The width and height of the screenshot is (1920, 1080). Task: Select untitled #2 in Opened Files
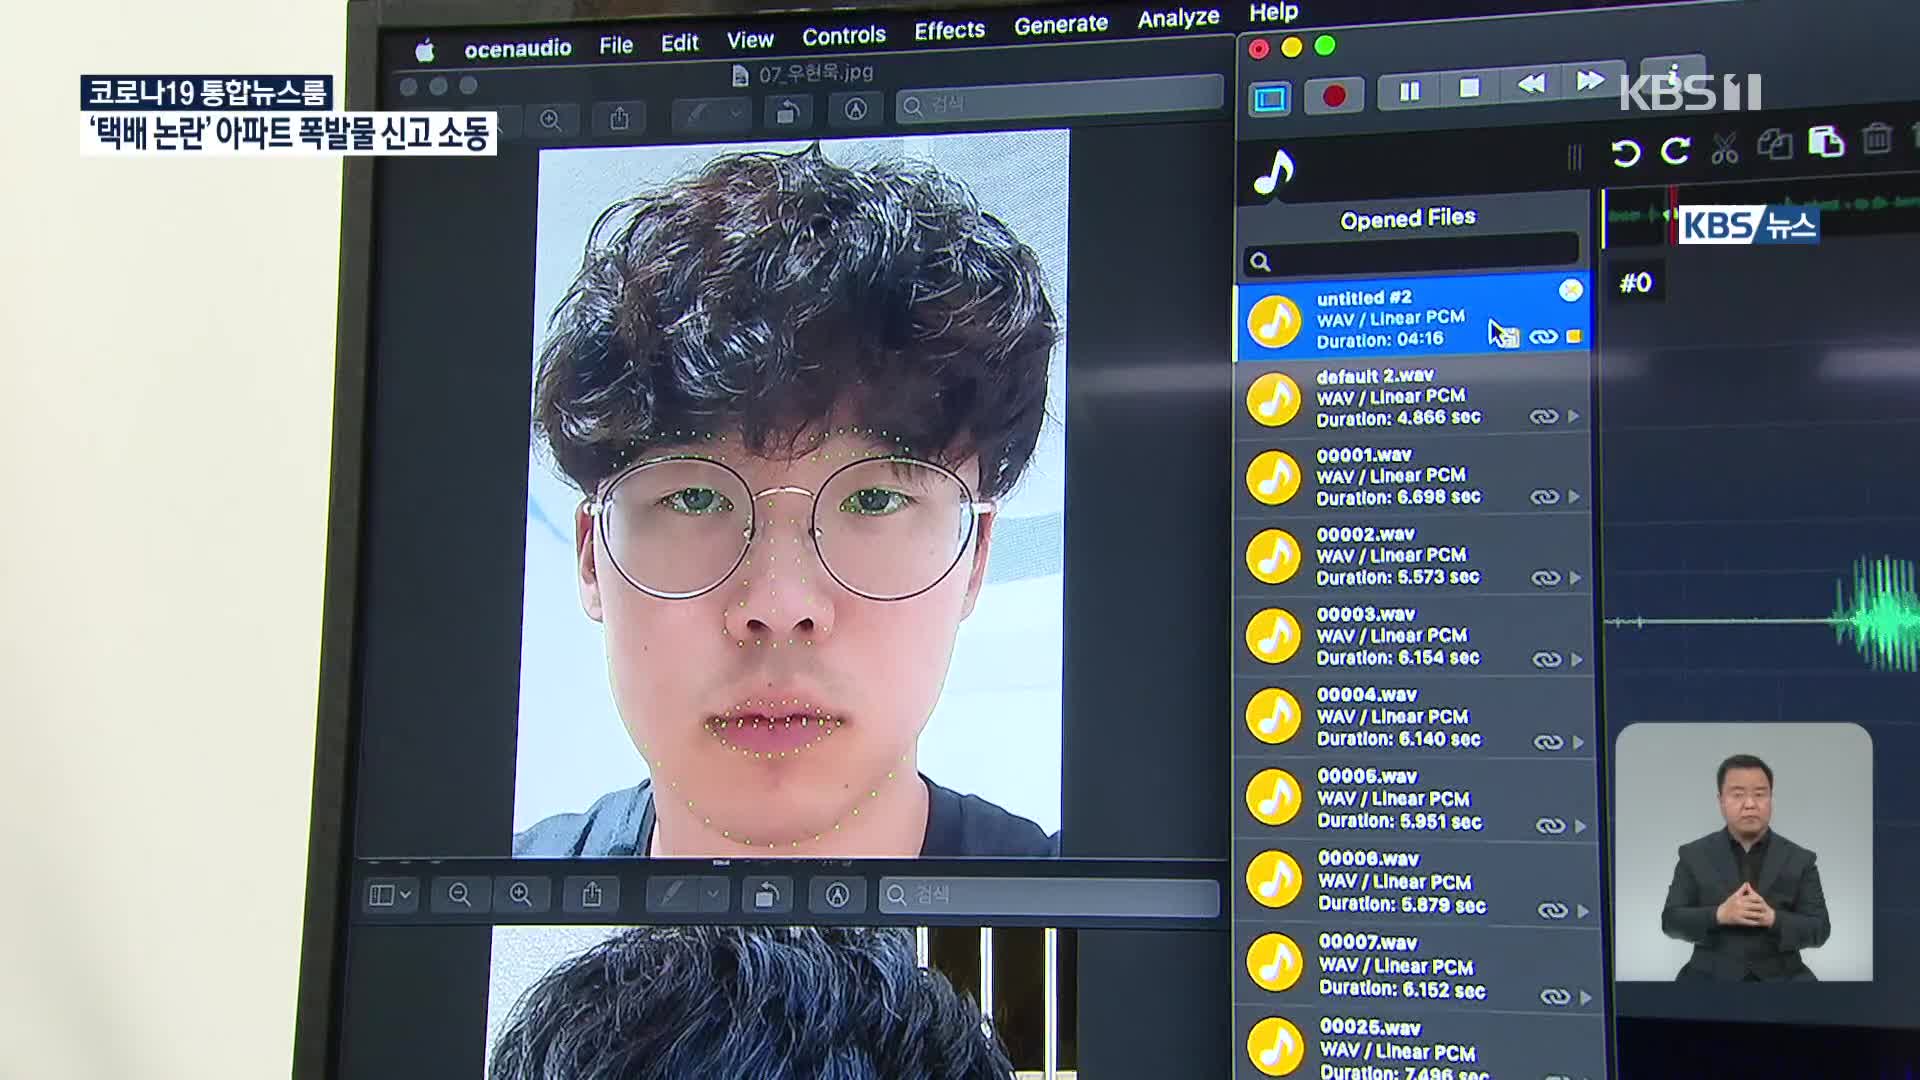coord(1411,317)
